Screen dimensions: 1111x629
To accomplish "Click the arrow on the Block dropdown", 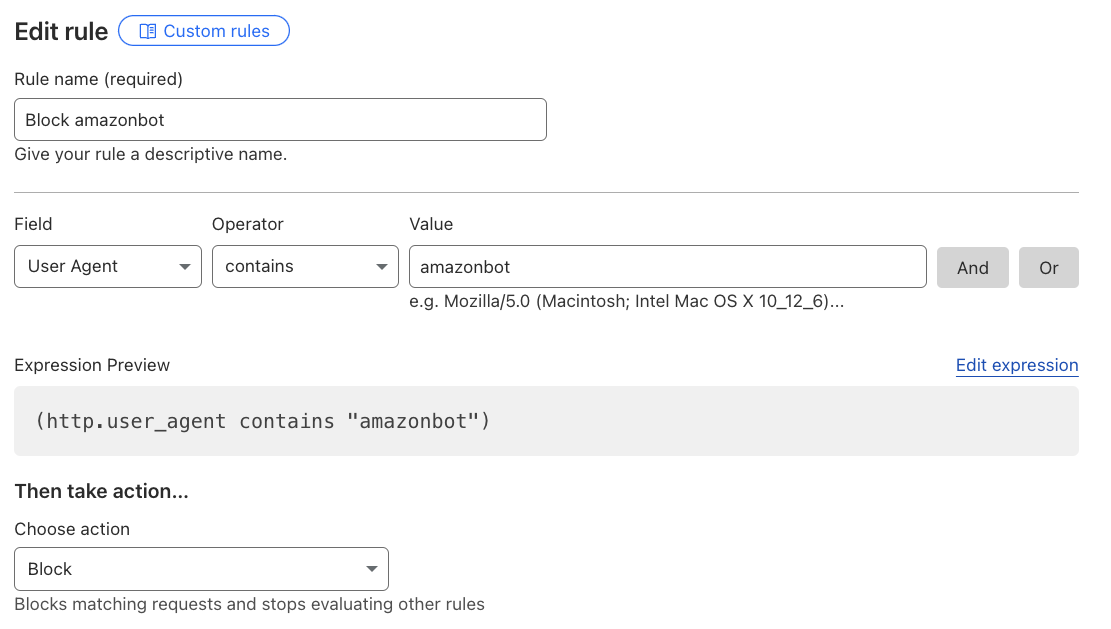I will (x=371, y=569).
